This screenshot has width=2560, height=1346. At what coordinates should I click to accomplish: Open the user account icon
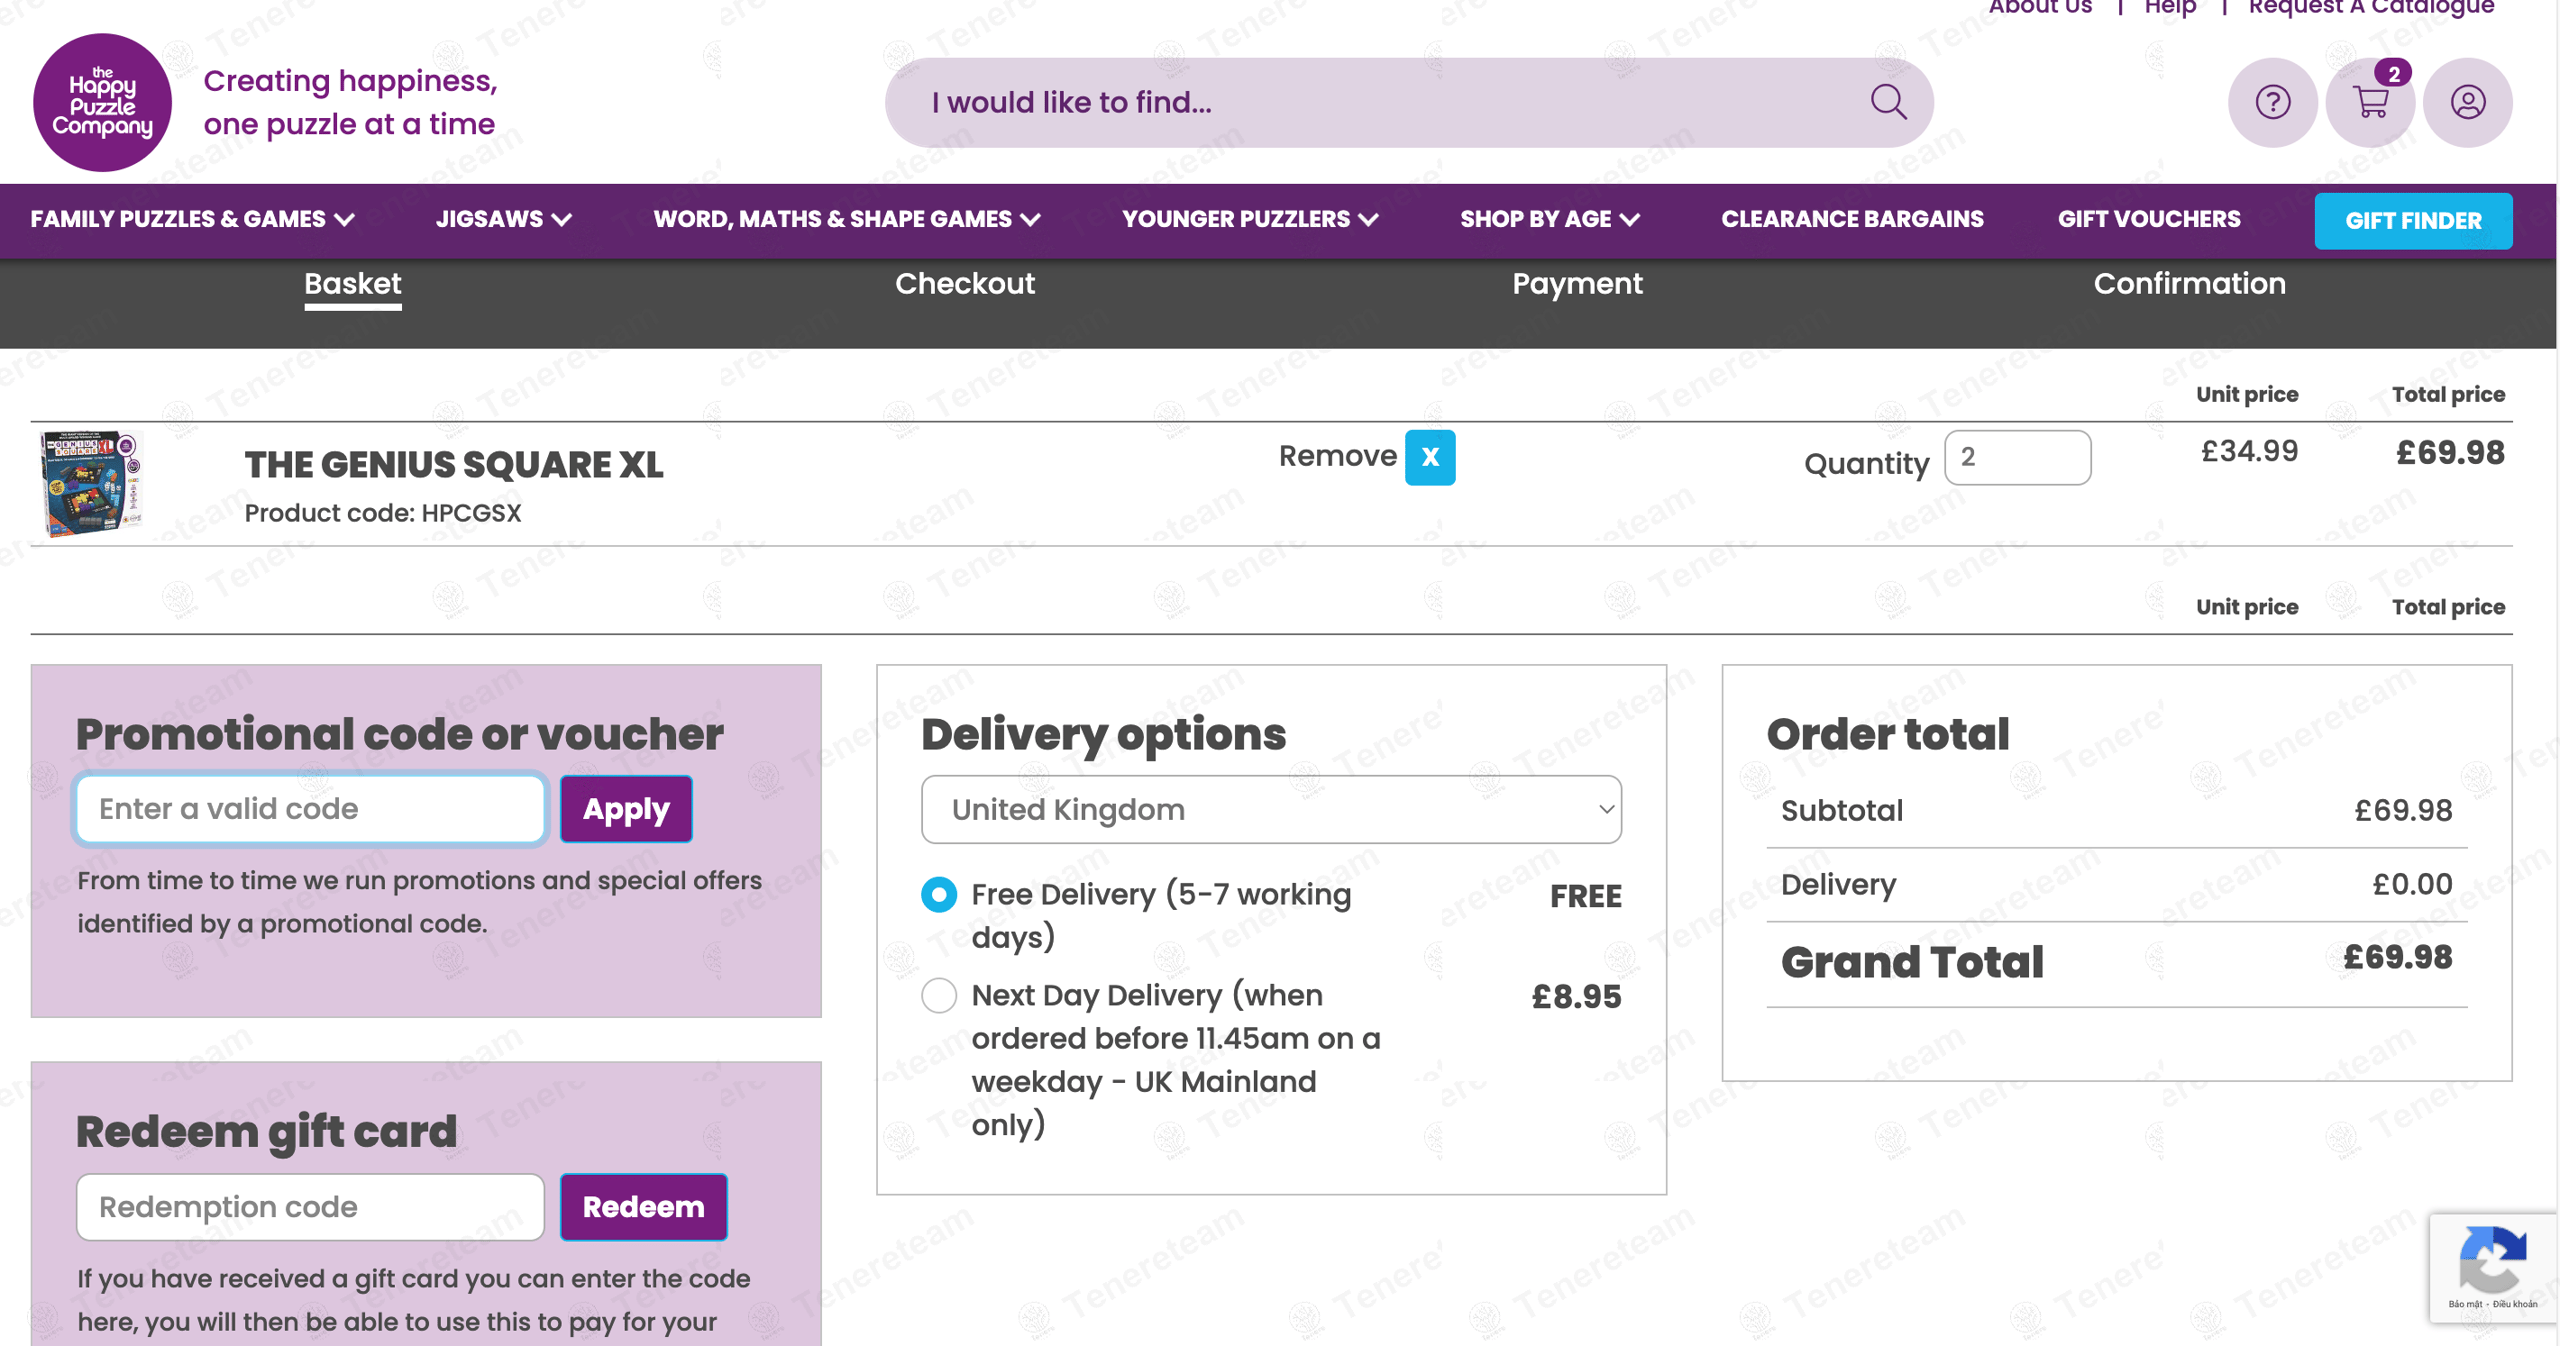[x=2467, y=102]
